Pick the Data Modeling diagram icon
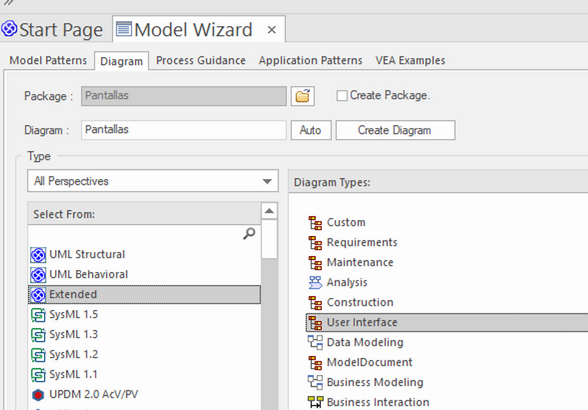The width and height of the screenshot is (588, 410). (315, 342)
